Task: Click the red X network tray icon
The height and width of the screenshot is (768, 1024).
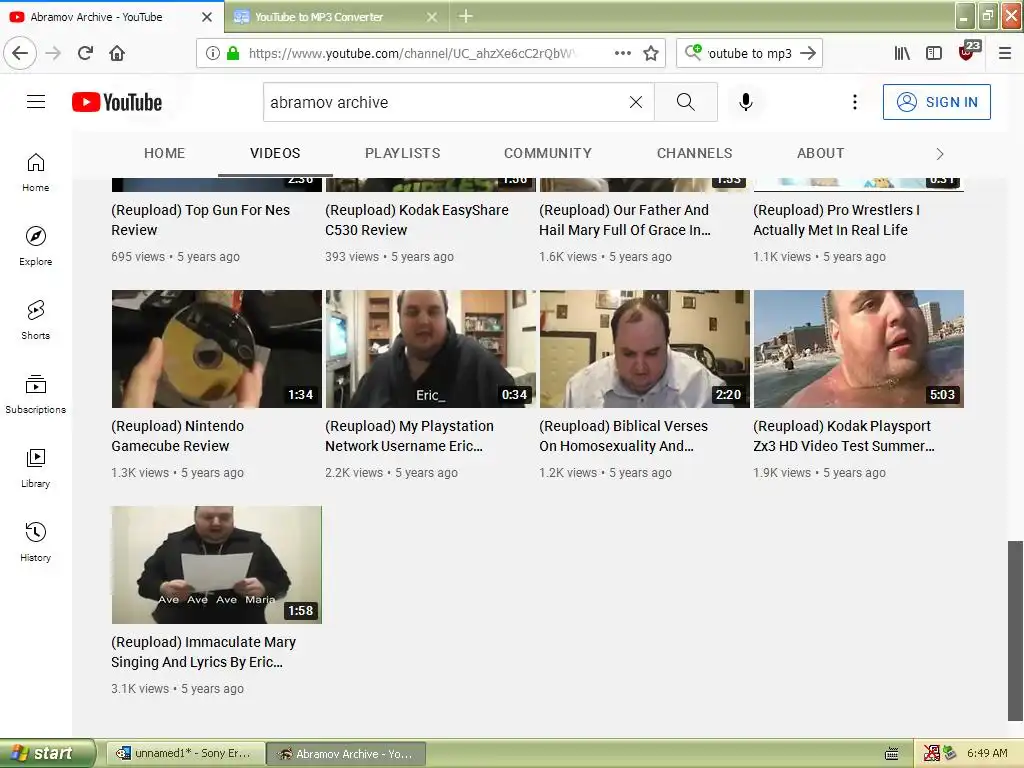Action: [x=931, y=753]
